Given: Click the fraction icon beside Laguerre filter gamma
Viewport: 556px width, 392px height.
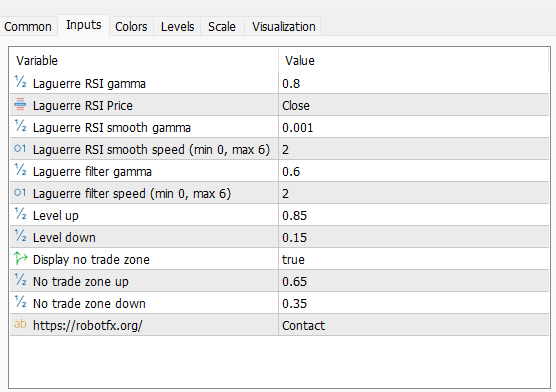Looking at the screenshot, I should click(20, 170).
